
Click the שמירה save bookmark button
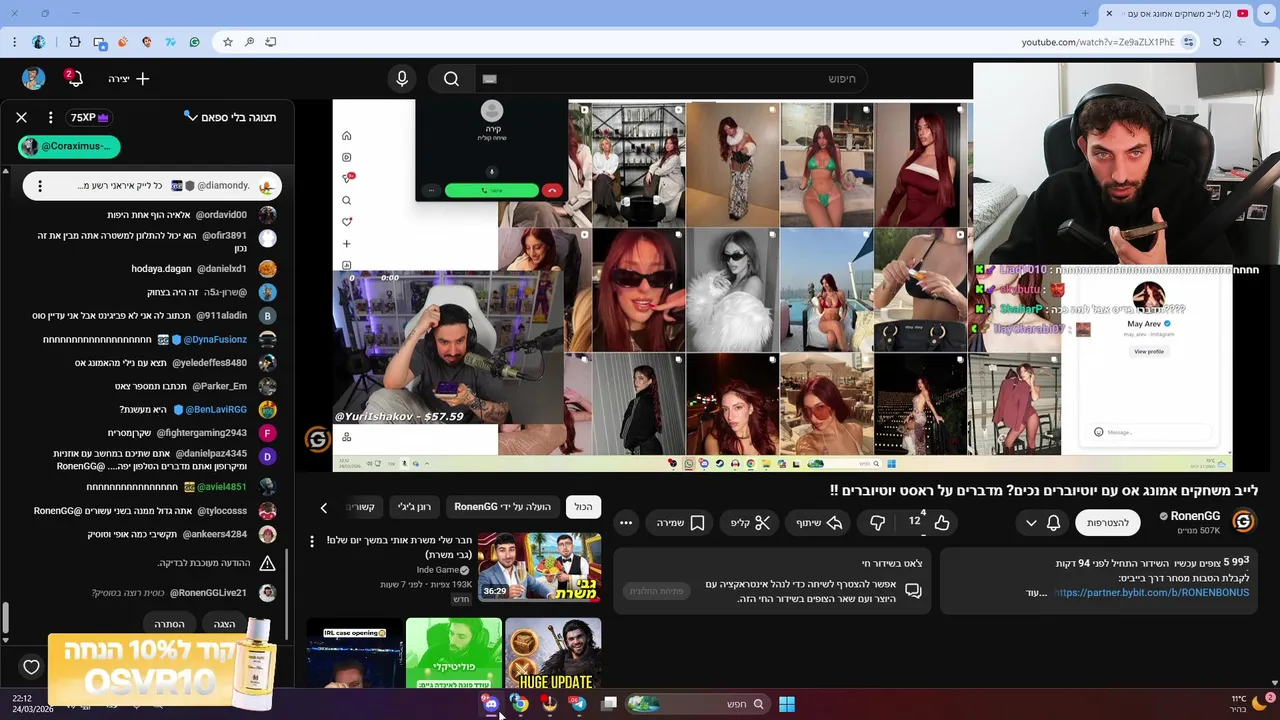point(681,522)
